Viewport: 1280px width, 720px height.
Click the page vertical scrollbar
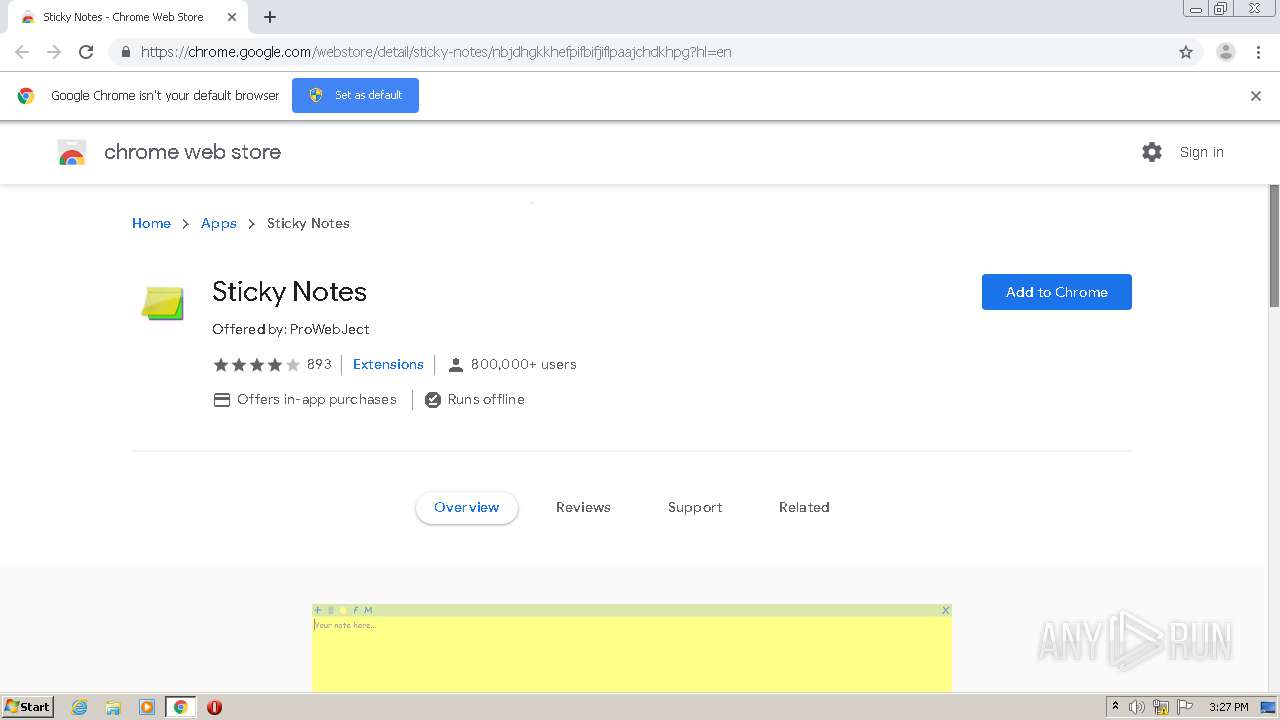(1274, 245)
